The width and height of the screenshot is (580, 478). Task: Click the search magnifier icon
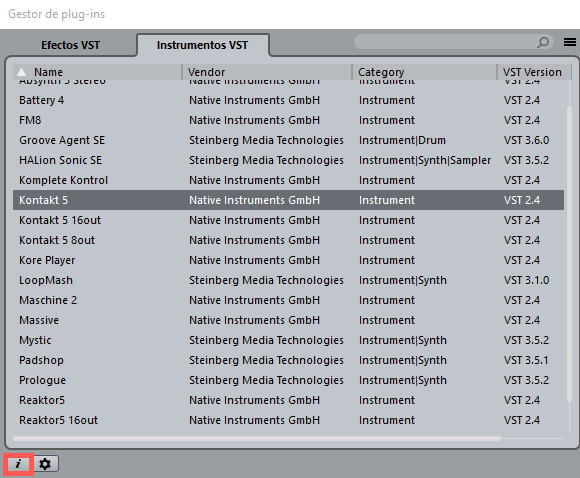tap(543, 42)
